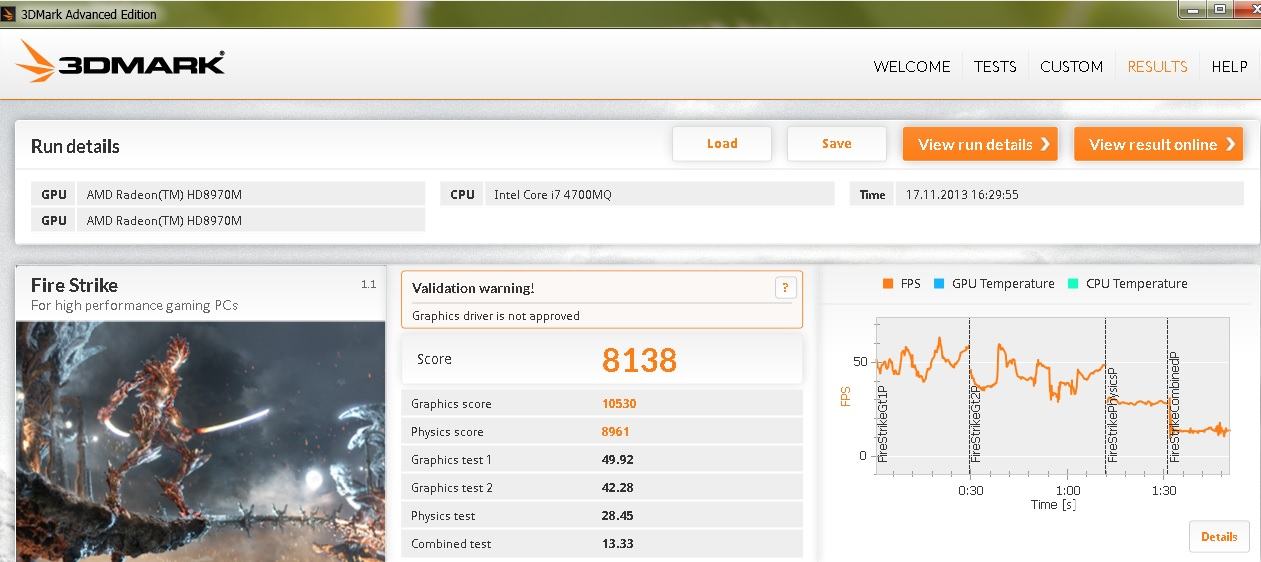Click the Intel Core i7 4700MQ field
The height and width of the screenshot is (562, 1261).
[659, 194]
